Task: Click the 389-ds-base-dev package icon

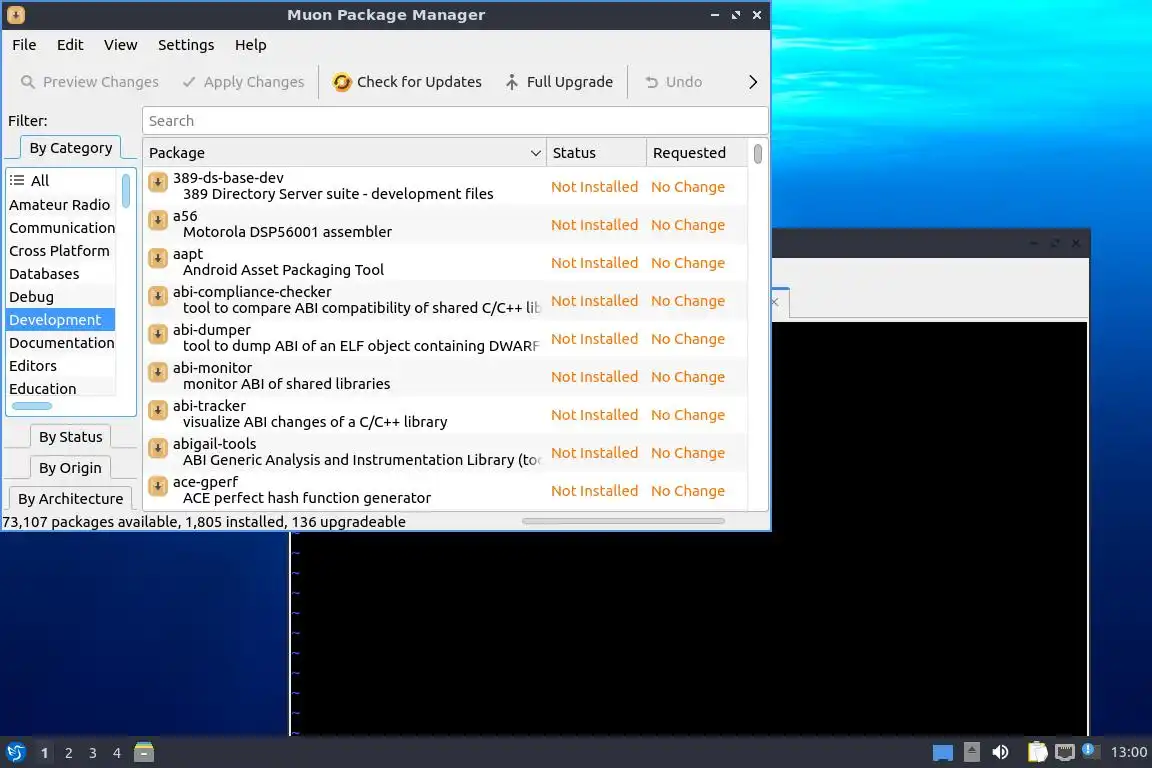Action: (x=158, y=182)
